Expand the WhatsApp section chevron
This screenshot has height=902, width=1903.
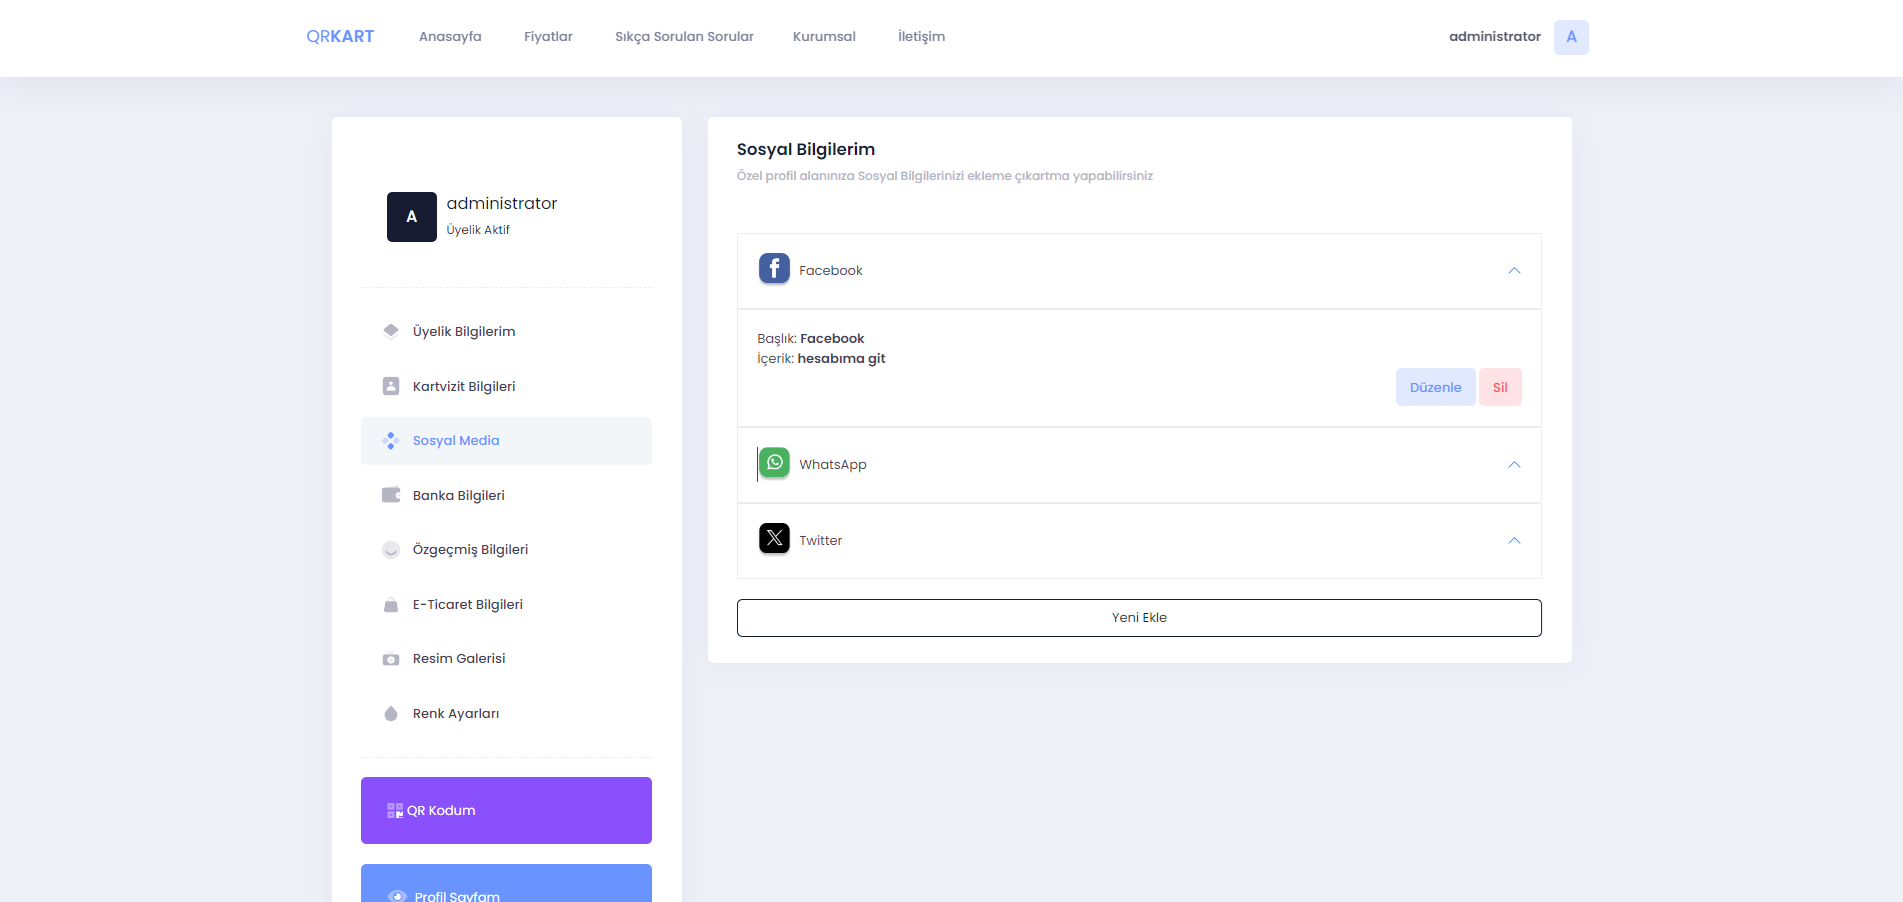(x=1514, y=465)
